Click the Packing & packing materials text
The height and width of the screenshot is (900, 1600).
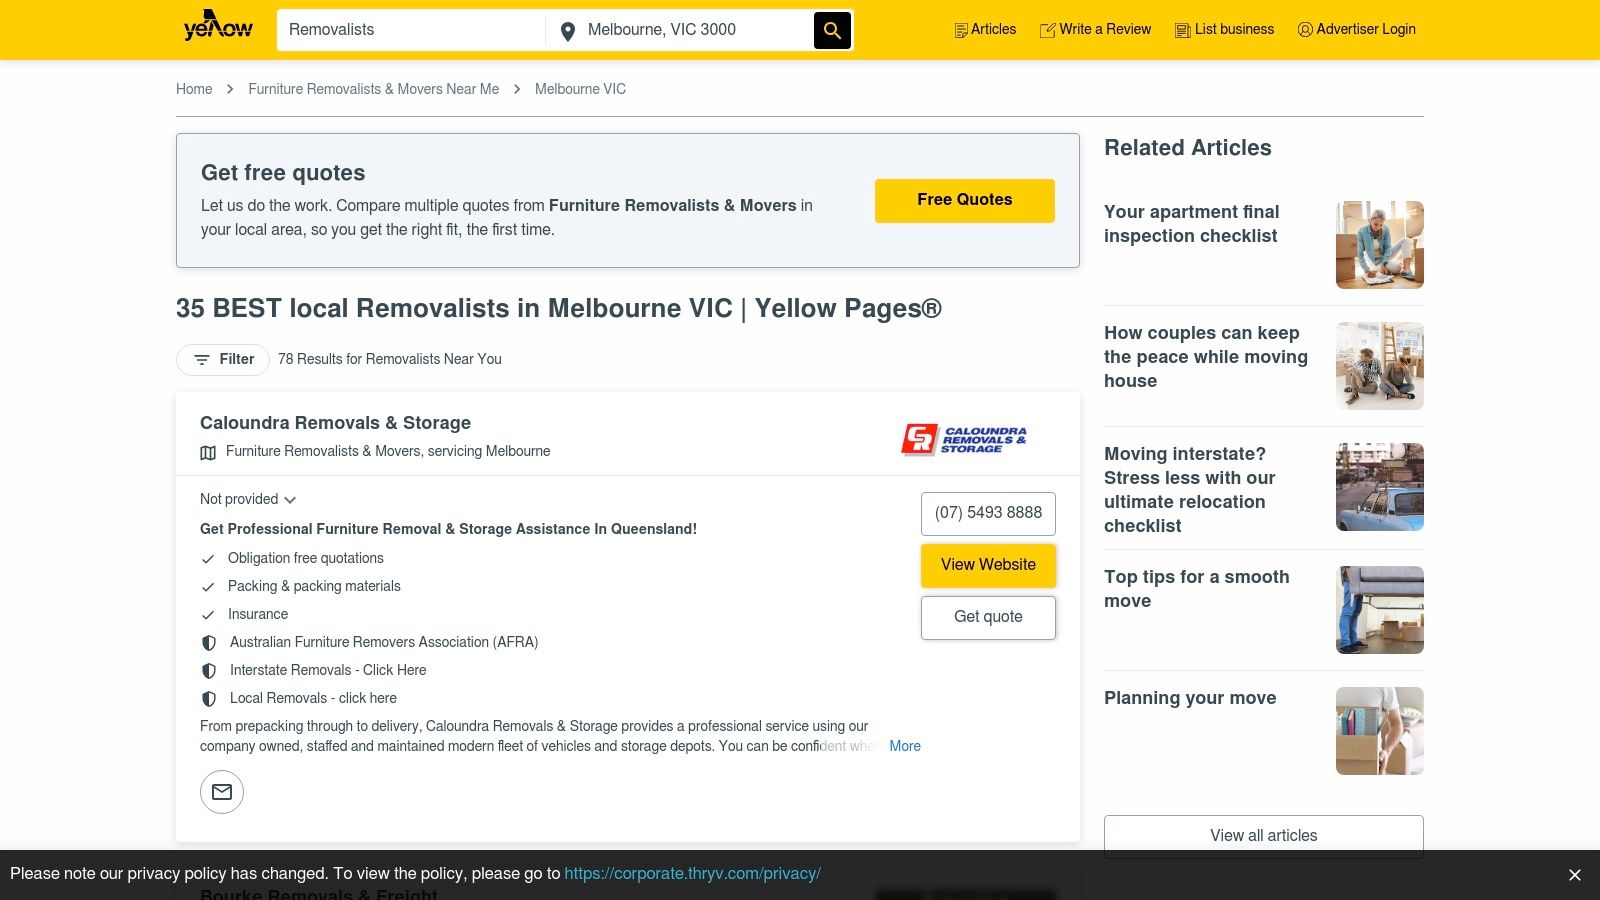(314, 586)
